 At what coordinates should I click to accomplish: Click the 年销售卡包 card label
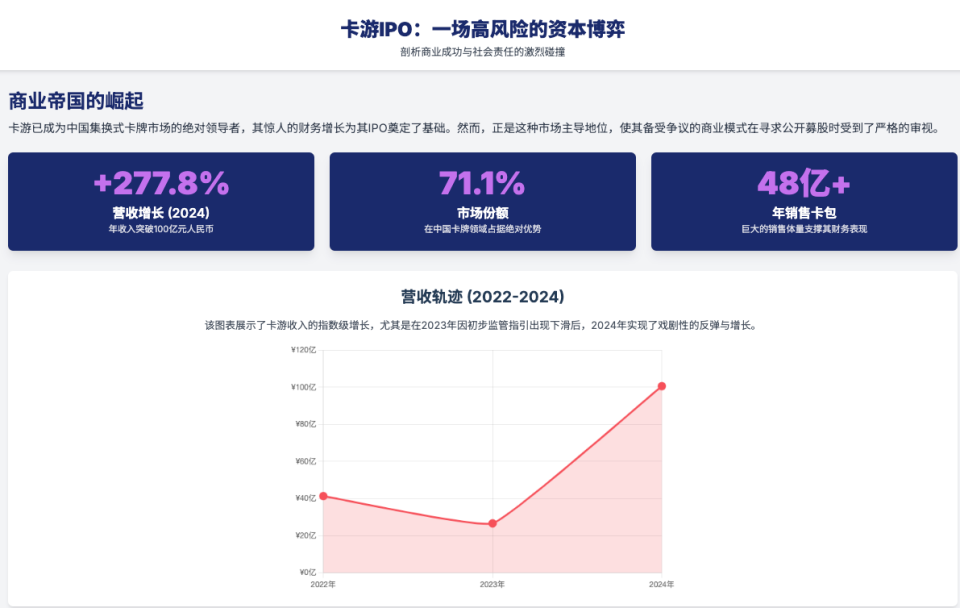[x=804, y=212]
